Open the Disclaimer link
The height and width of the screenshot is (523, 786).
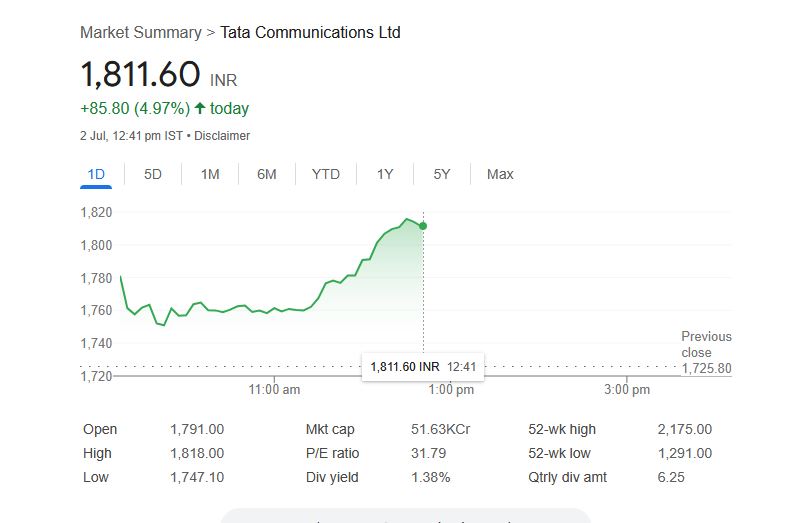[222, 136]
